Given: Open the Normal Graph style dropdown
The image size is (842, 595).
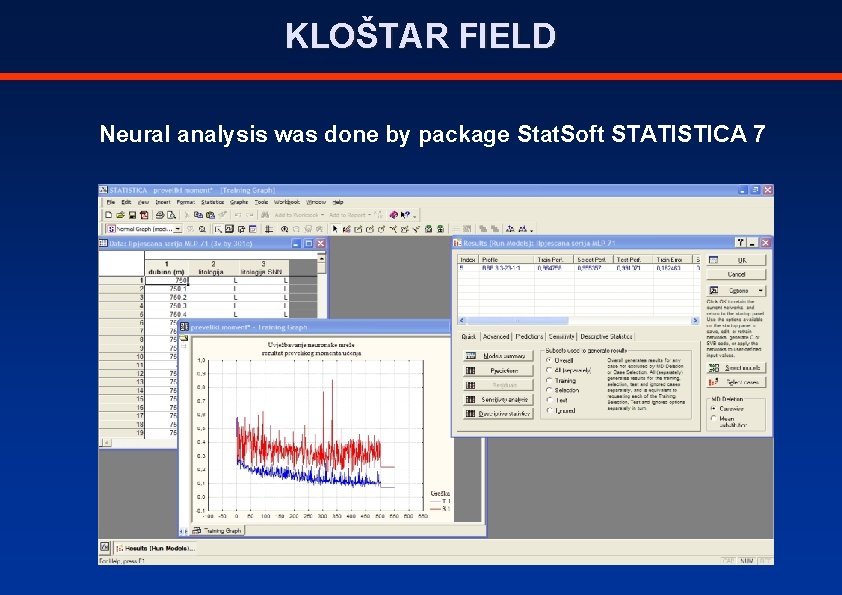Looking at the screenshot, I should (x=178, y=229).
